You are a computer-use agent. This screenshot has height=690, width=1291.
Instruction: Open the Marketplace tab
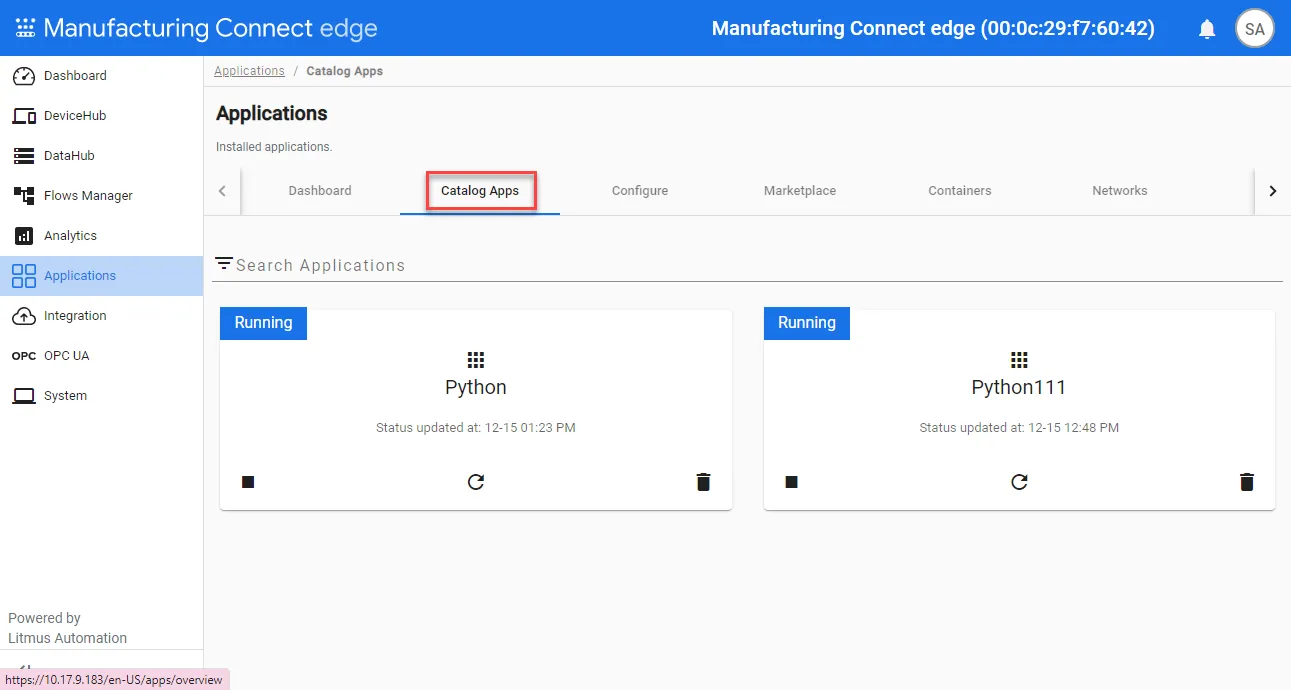pyautogui.click(x=800, y=191)
